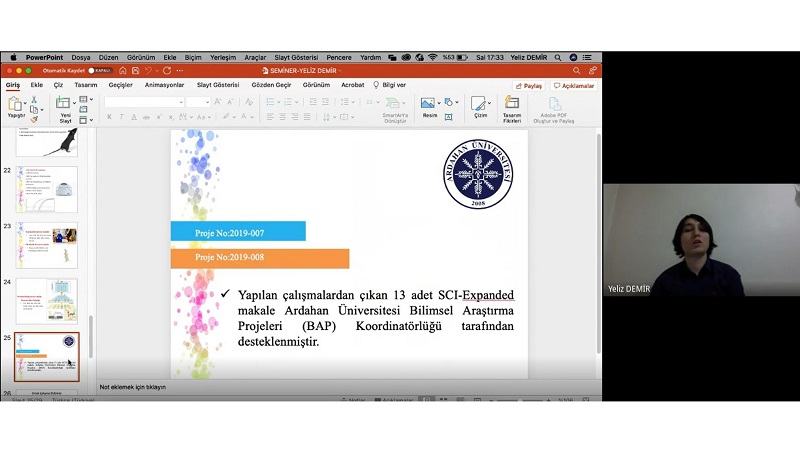Toggle bold K formatting

click(109, 117)
